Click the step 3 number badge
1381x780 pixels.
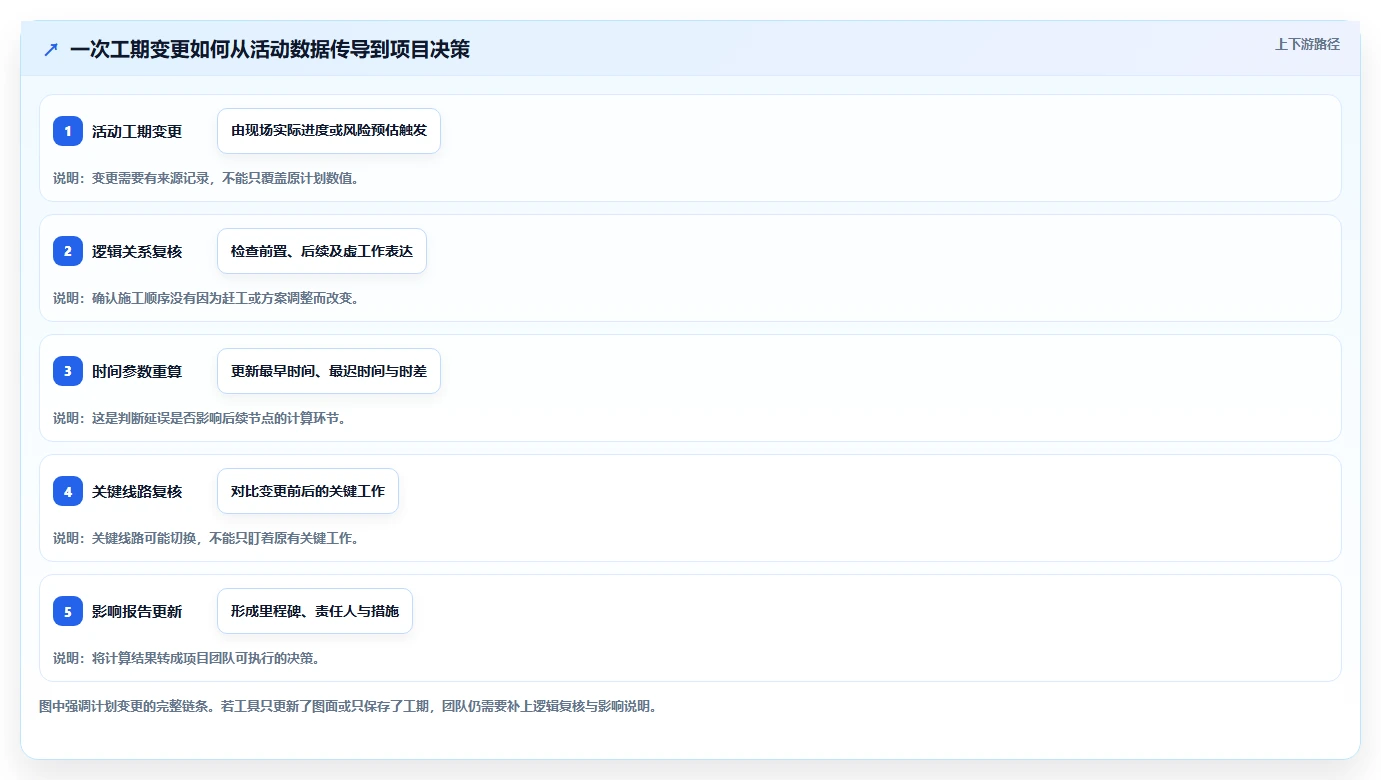(x=68, y=371)
